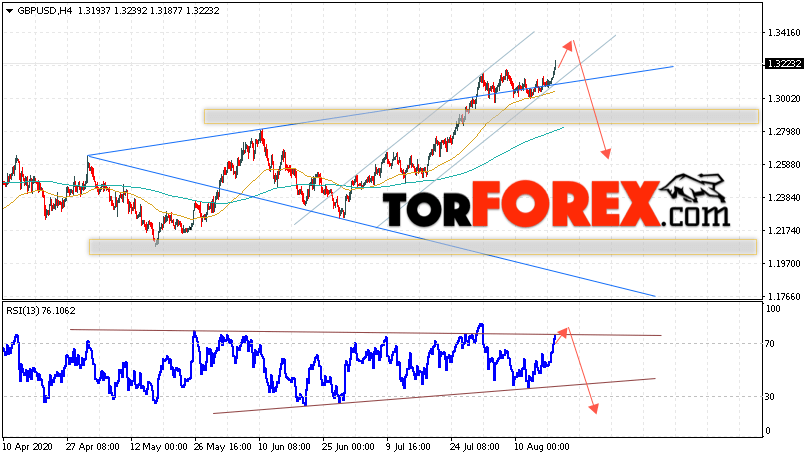This screenshot has width=808, height=458.
Task: Select the lower gray support zone rectangle
Action: [x=423, y=247]
